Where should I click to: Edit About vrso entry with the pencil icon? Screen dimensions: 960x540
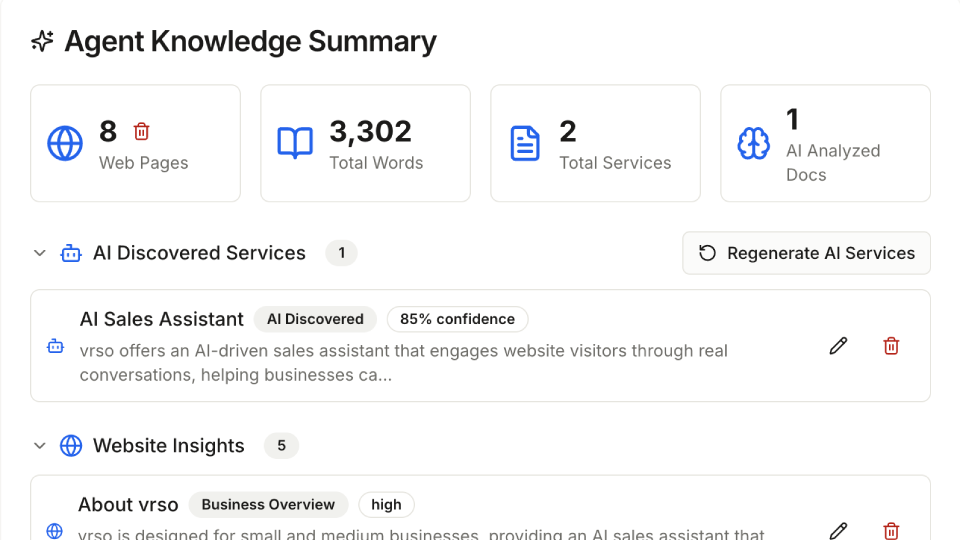[x=838, y=531]
